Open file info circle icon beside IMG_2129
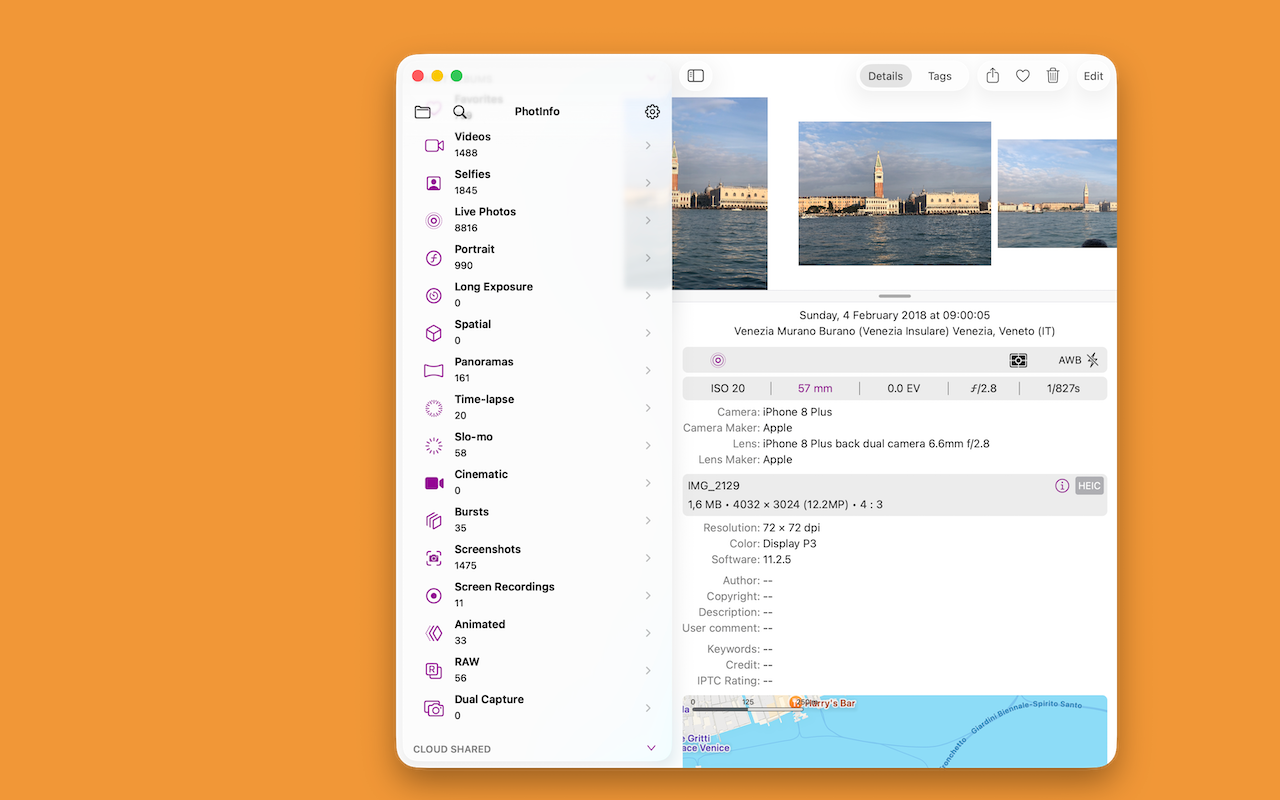The image size is (1280, 800). (x=1062, y=486)
